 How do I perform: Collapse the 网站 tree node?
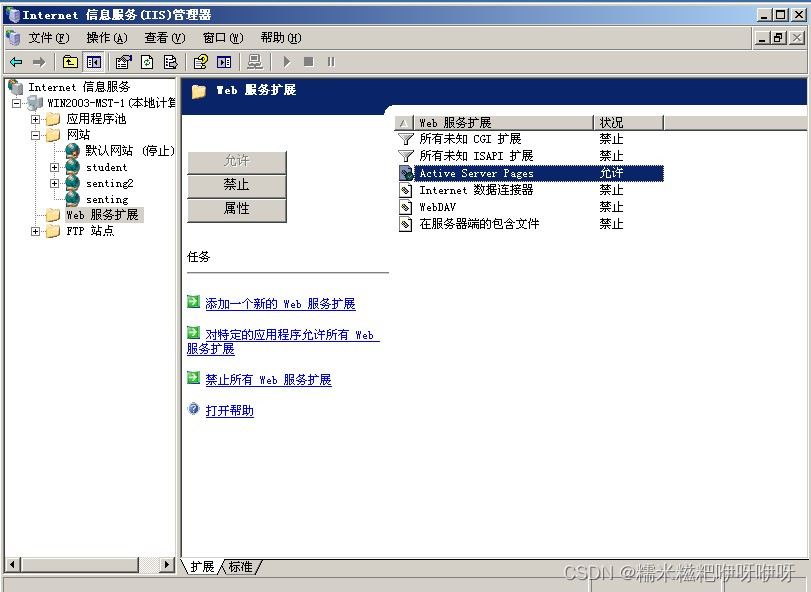[x=35, y=135]
